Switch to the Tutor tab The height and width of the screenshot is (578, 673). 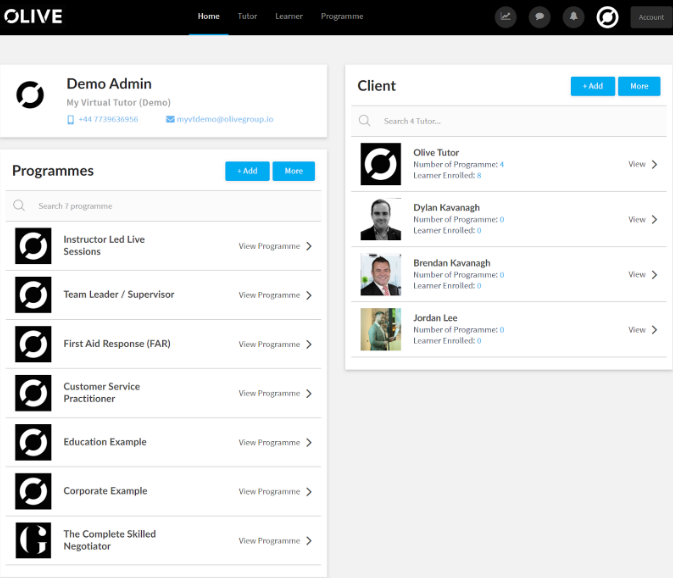(247, 16)
